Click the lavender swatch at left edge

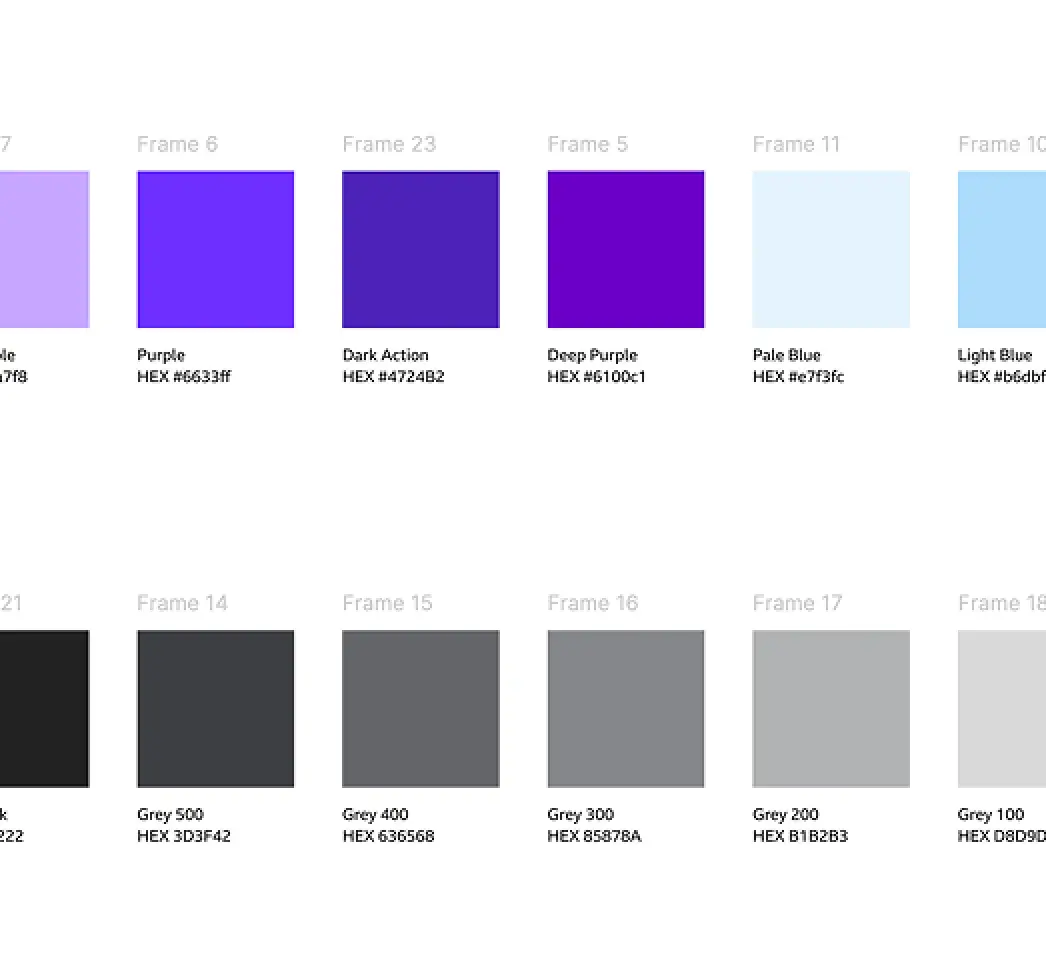click(44, 249)
